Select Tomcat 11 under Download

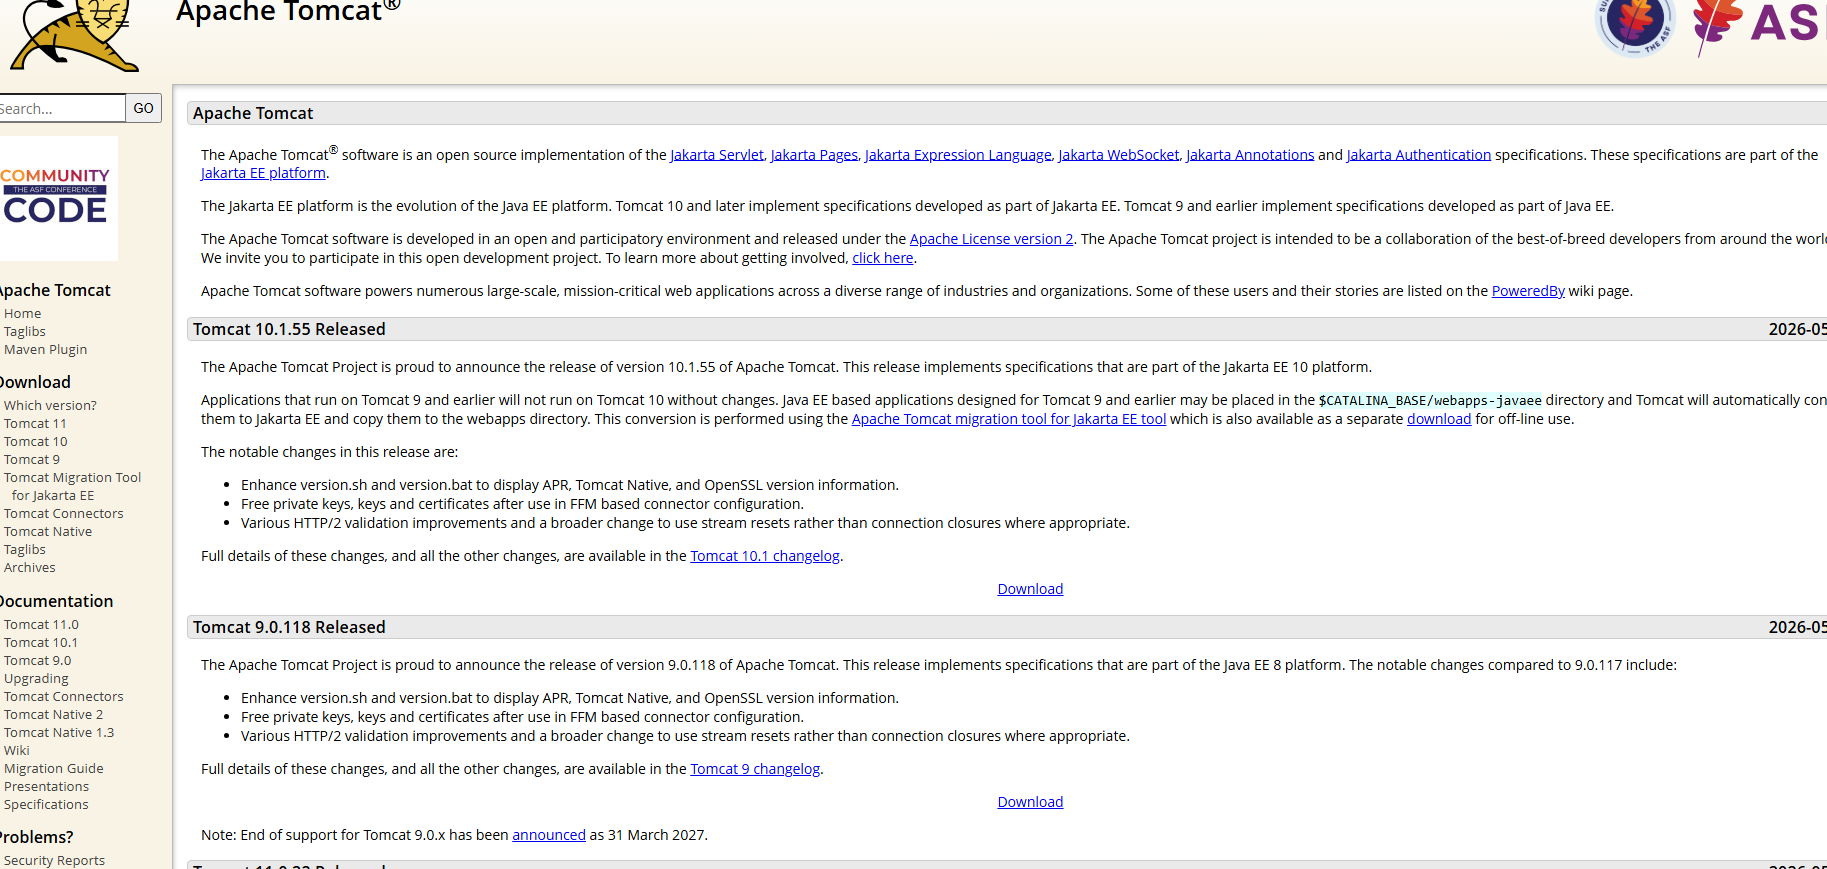(35, 424)
